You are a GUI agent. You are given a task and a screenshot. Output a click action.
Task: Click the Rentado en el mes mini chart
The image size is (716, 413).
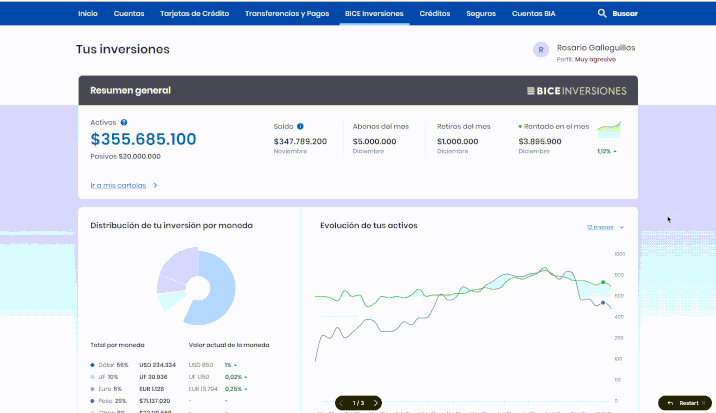(609, 130)
